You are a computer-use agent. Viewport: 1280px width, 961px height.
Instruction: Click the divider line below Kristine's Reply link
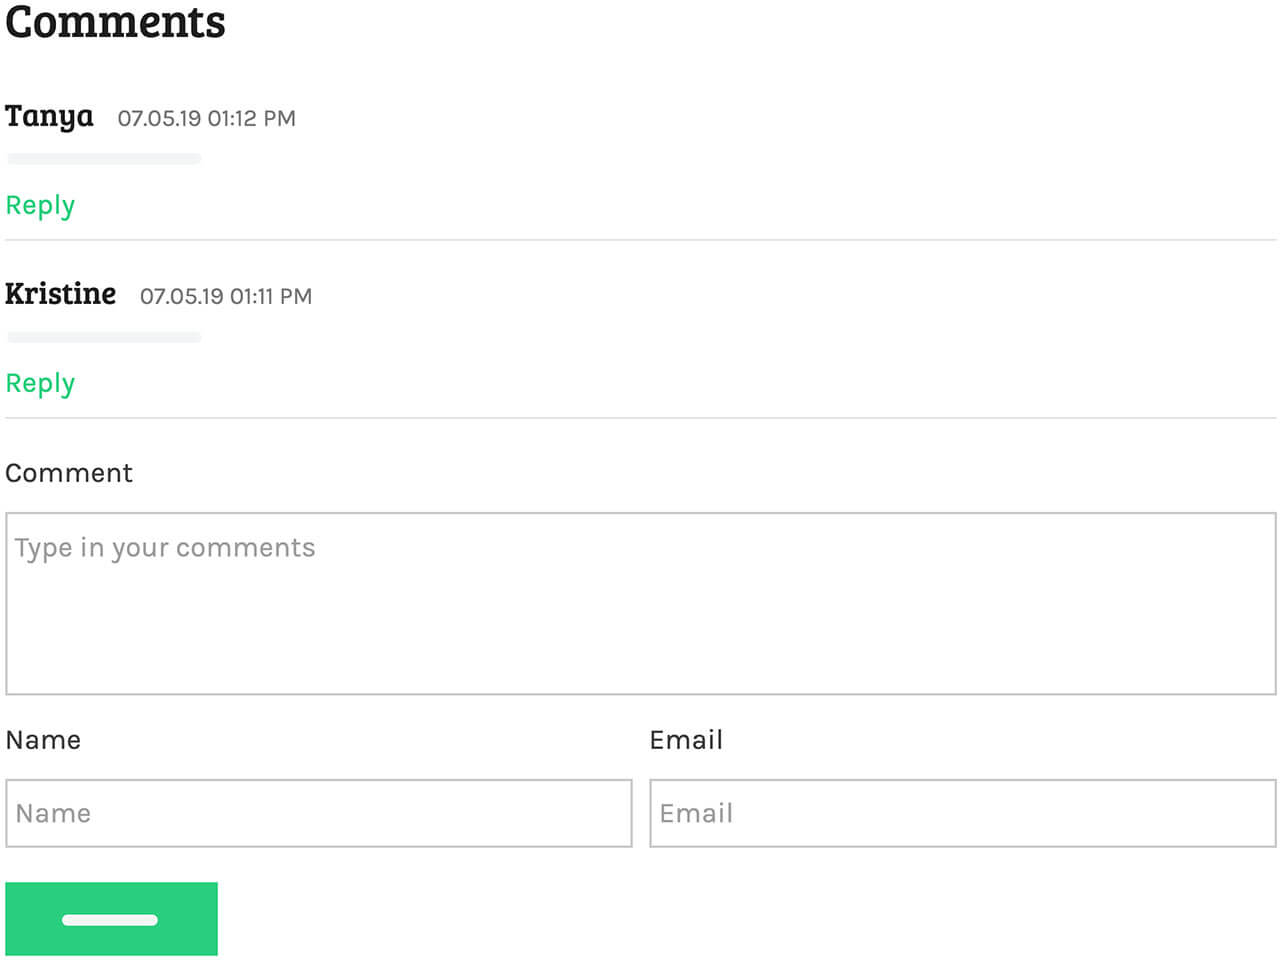(x=640, y=418)
